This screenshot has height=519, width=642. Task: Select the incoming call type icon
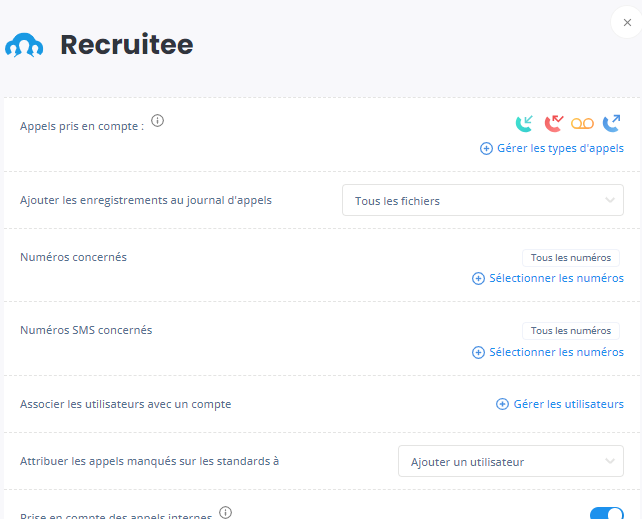524,124
